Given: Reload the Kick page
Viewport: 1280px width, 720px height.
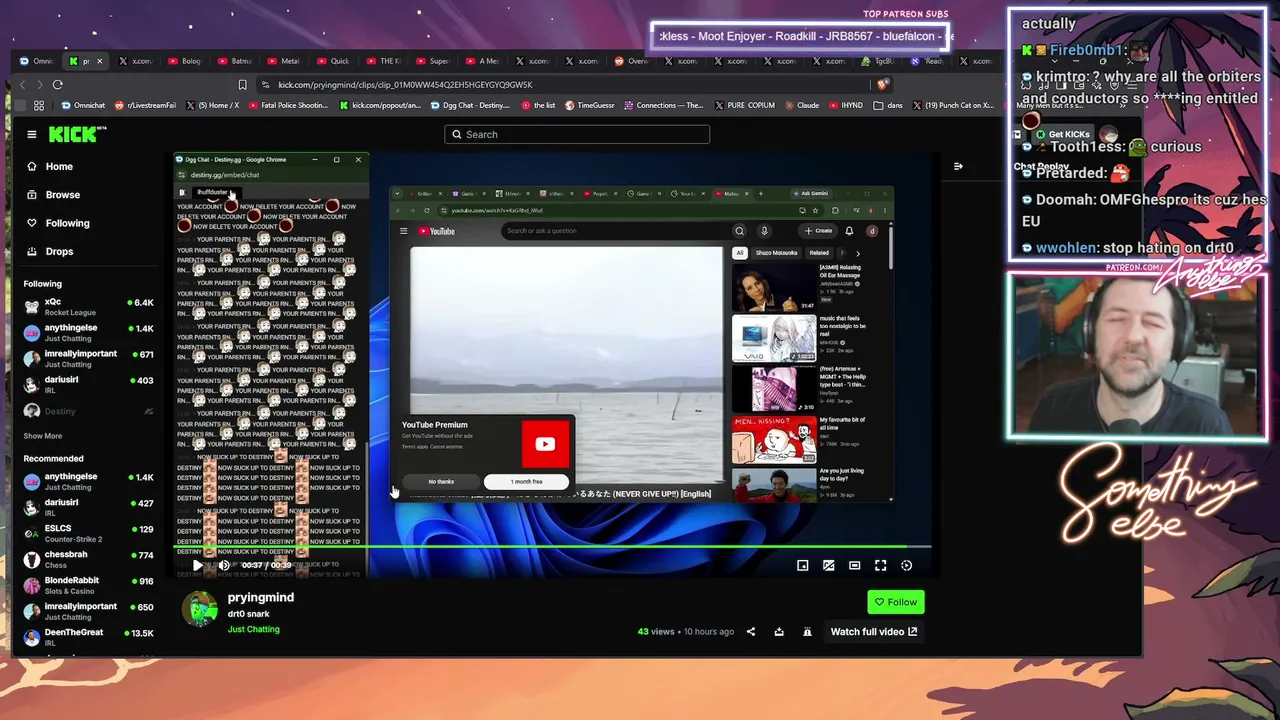Looking at the screenshot, I should coord(58,85).
